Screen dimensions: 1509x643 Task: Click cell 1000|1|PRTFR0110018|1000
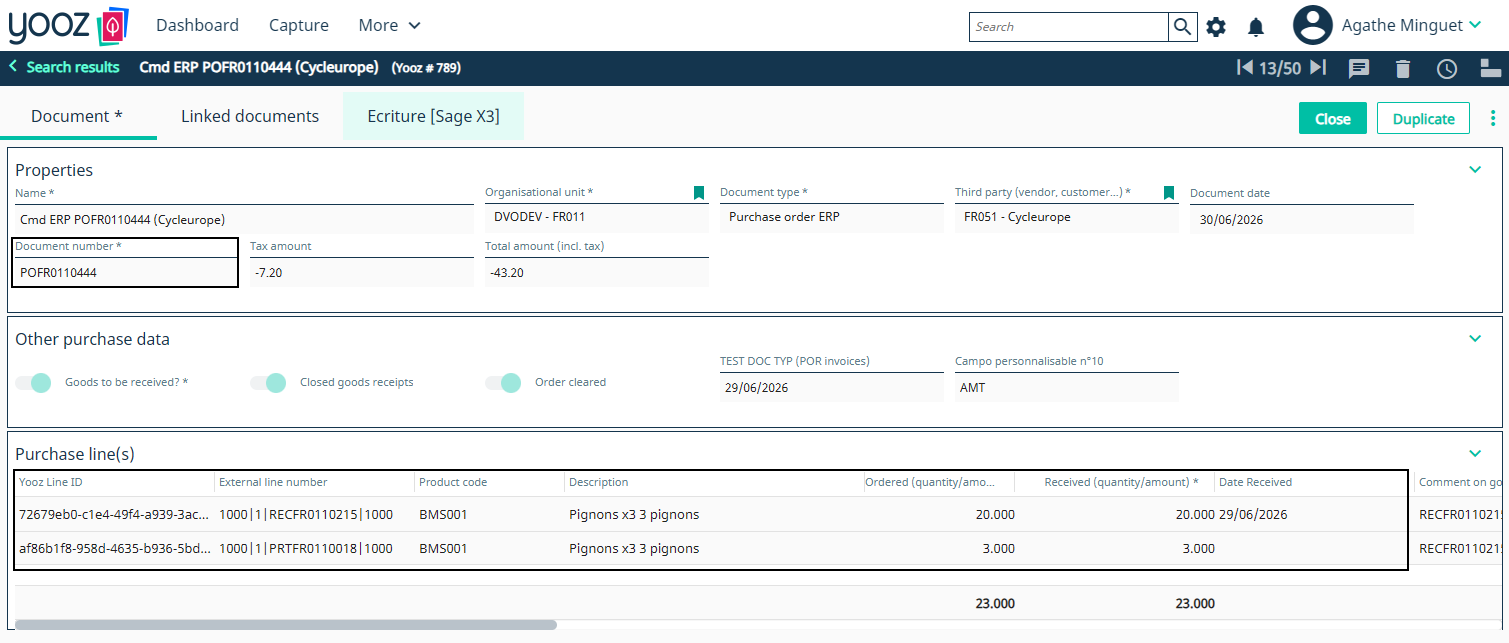(x=315, y=548)
